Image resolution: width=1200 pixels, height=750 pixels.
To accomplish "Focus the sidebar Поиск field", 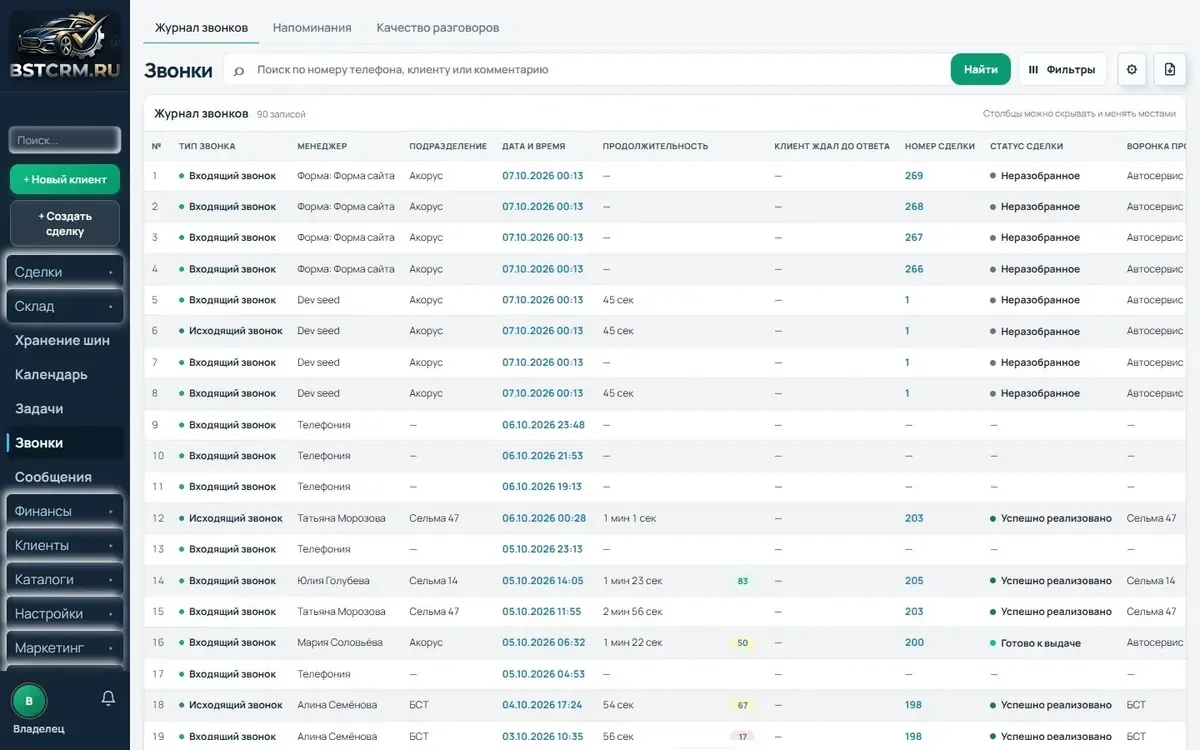I will [x=65, y=140].
